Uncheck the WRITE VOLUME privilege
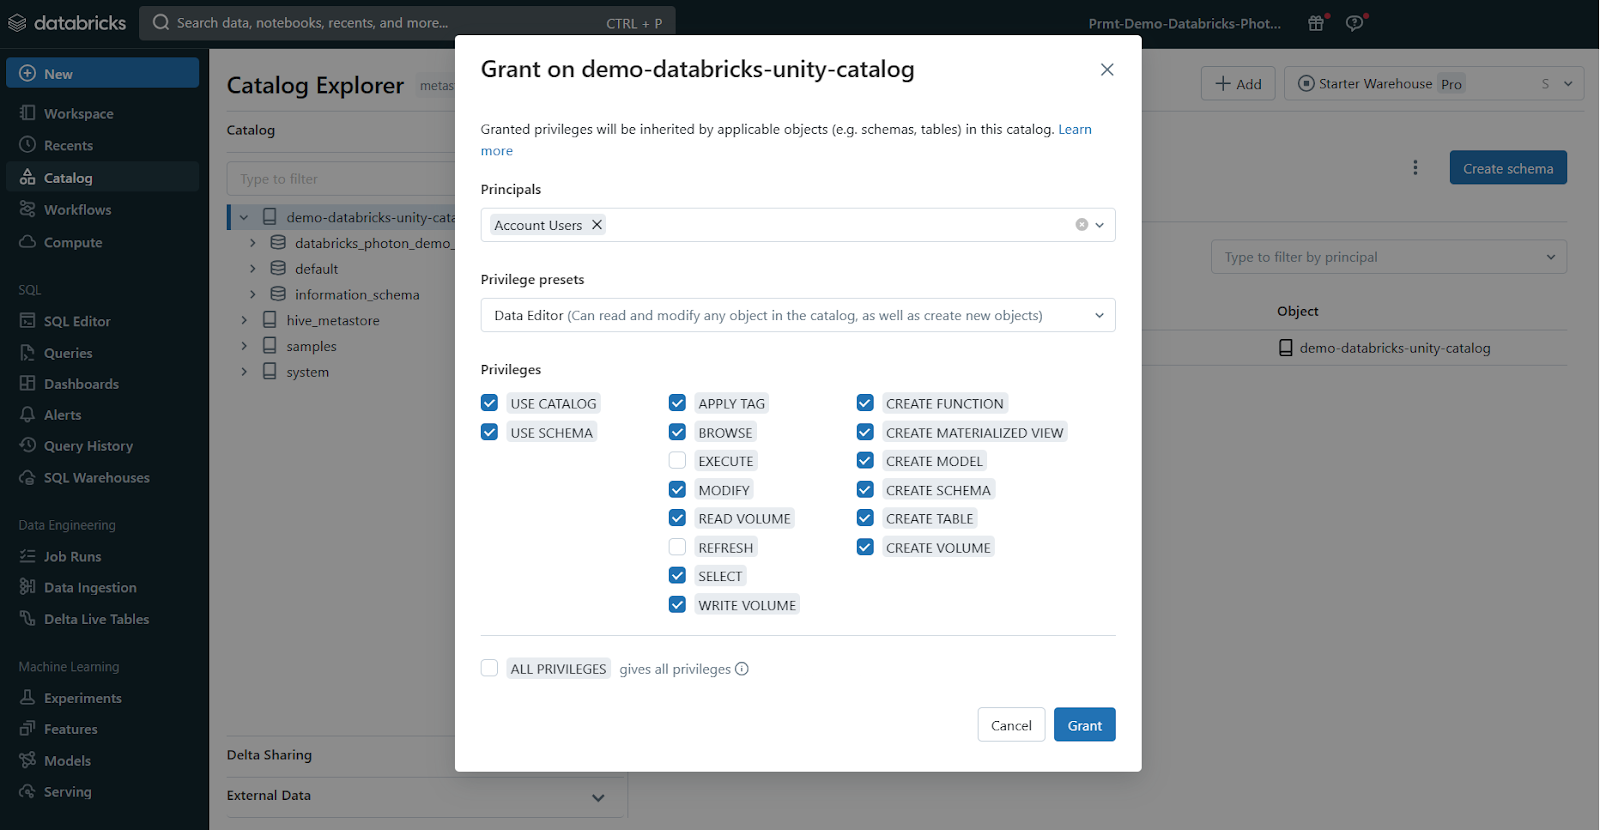 pyautogui.click(x=677, y=605)
